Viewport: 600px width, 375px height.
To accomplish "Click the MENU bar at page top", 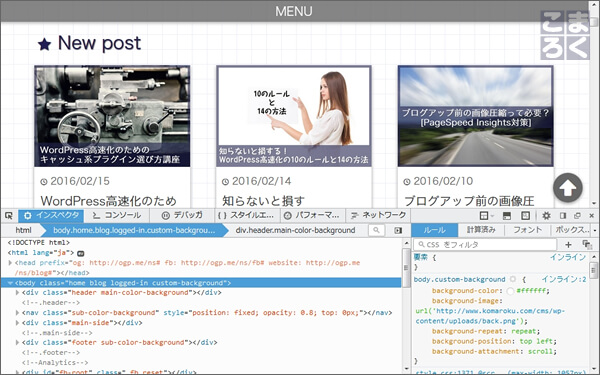I will coord(294,11).
